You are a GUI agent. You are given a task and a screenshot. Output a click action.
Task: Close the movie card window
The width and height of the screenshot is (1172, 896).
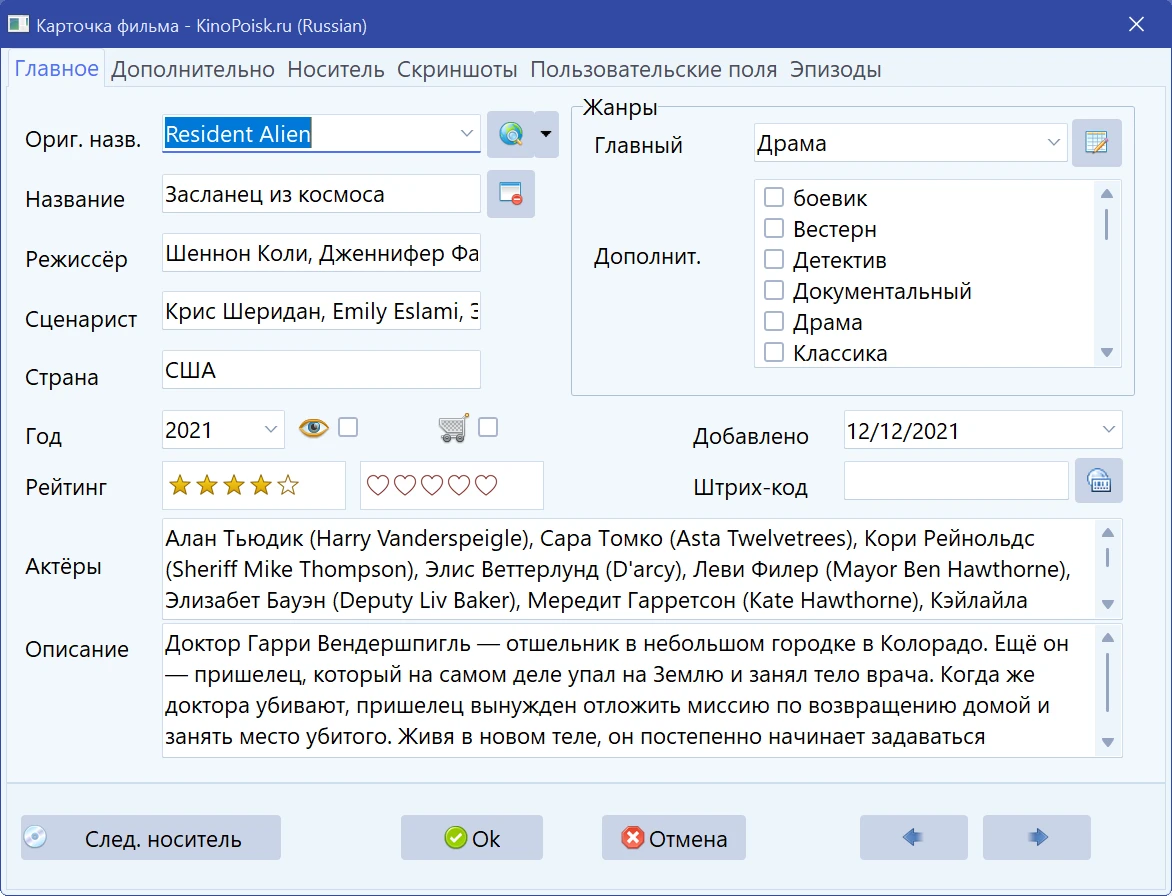click(1136, 25)
